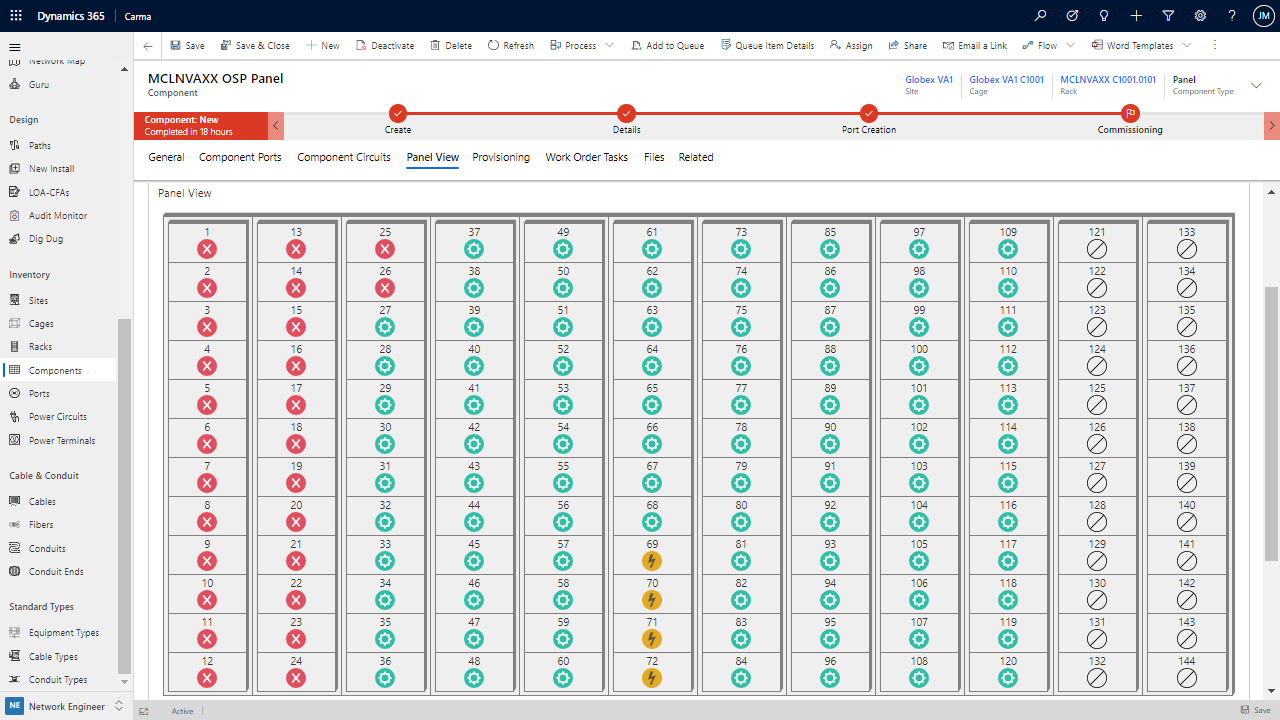Viewport: 1280px width, 720px height.
Task: Open the advanced find funnel icon
Action: click(1168, 16)
